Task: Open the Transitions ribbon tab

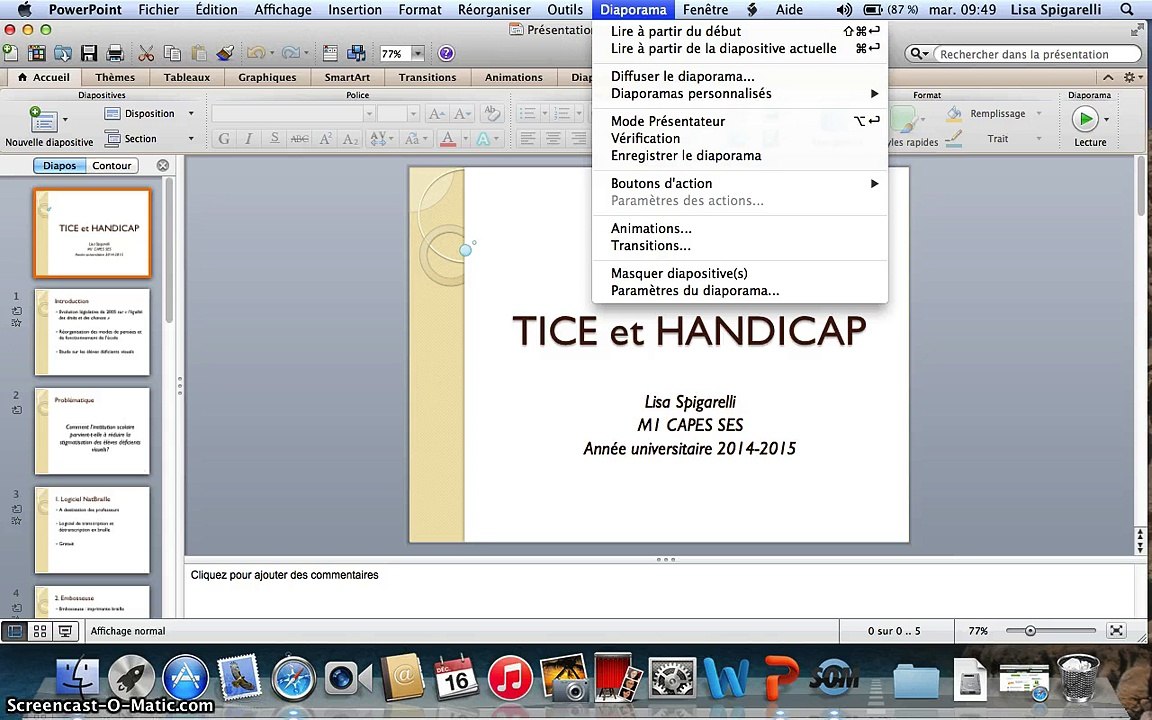Action: [x=427, y=77]
